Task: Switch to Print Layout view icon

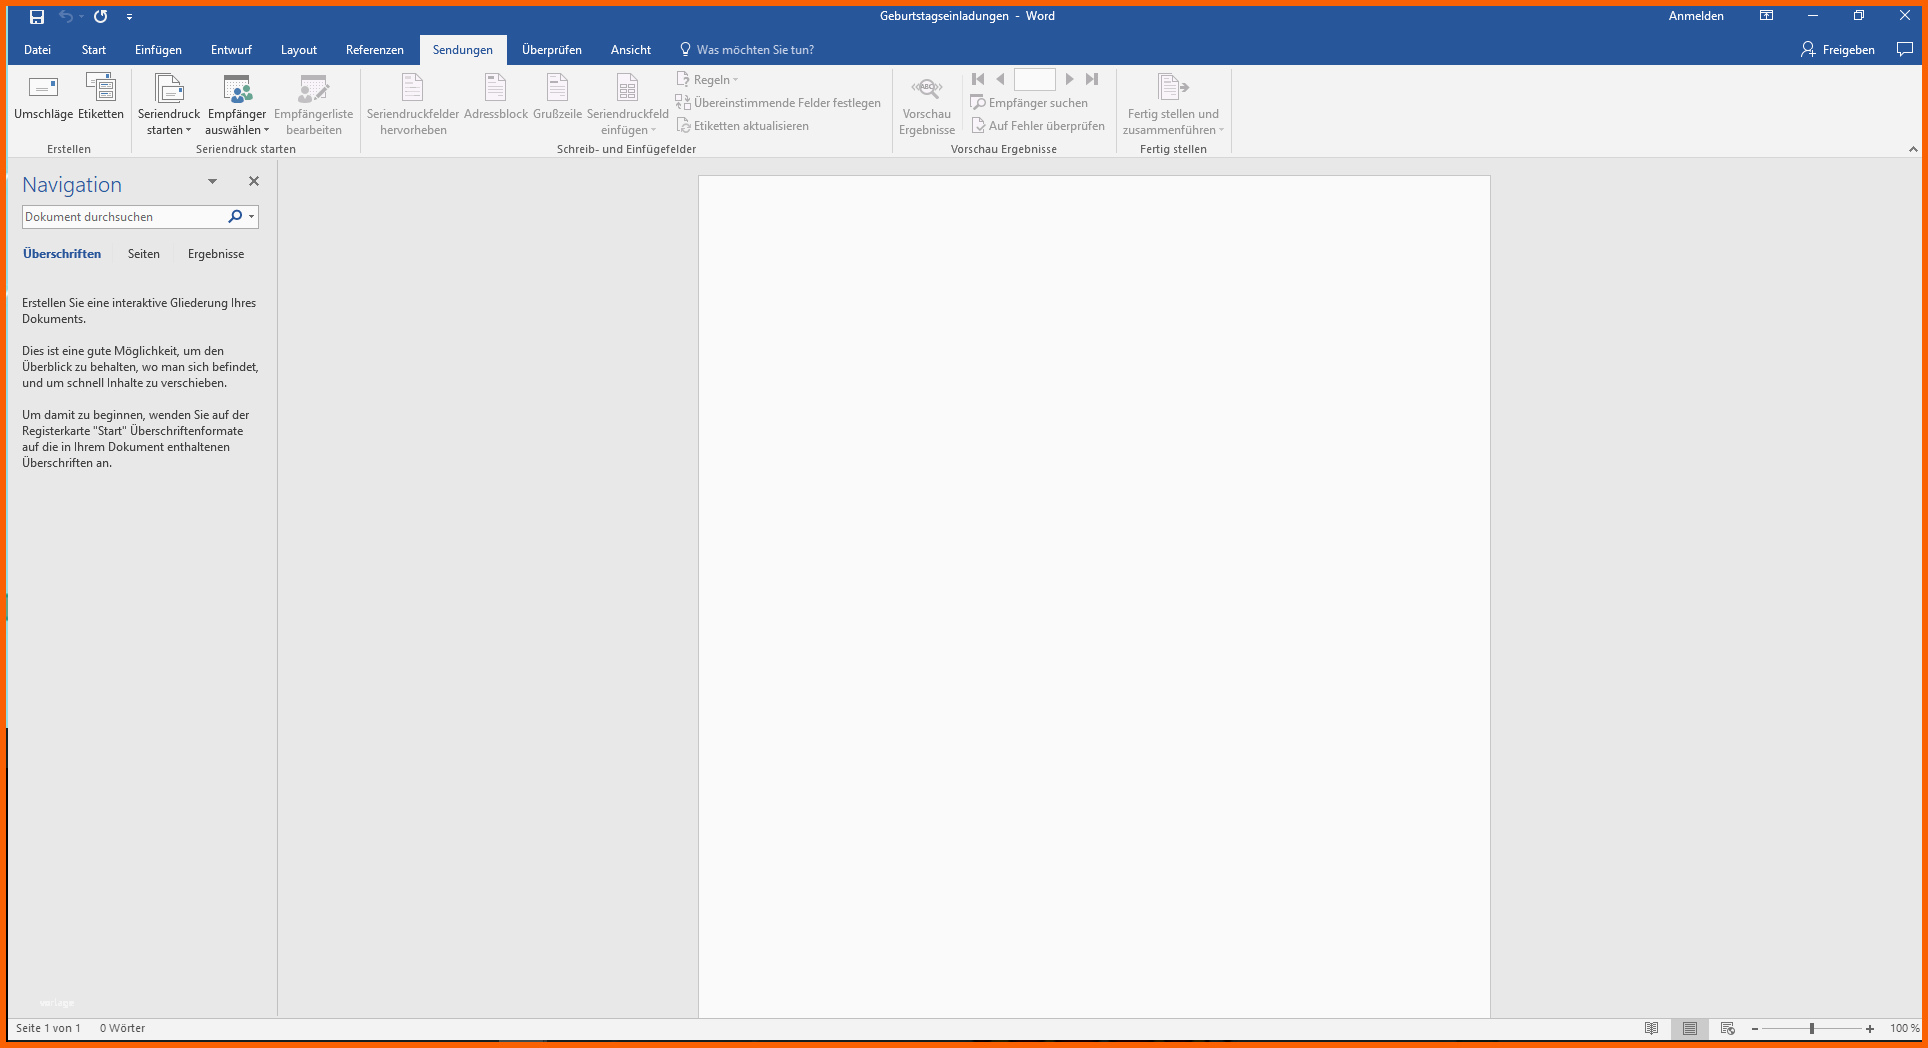Action: tap(1690, 1028)
